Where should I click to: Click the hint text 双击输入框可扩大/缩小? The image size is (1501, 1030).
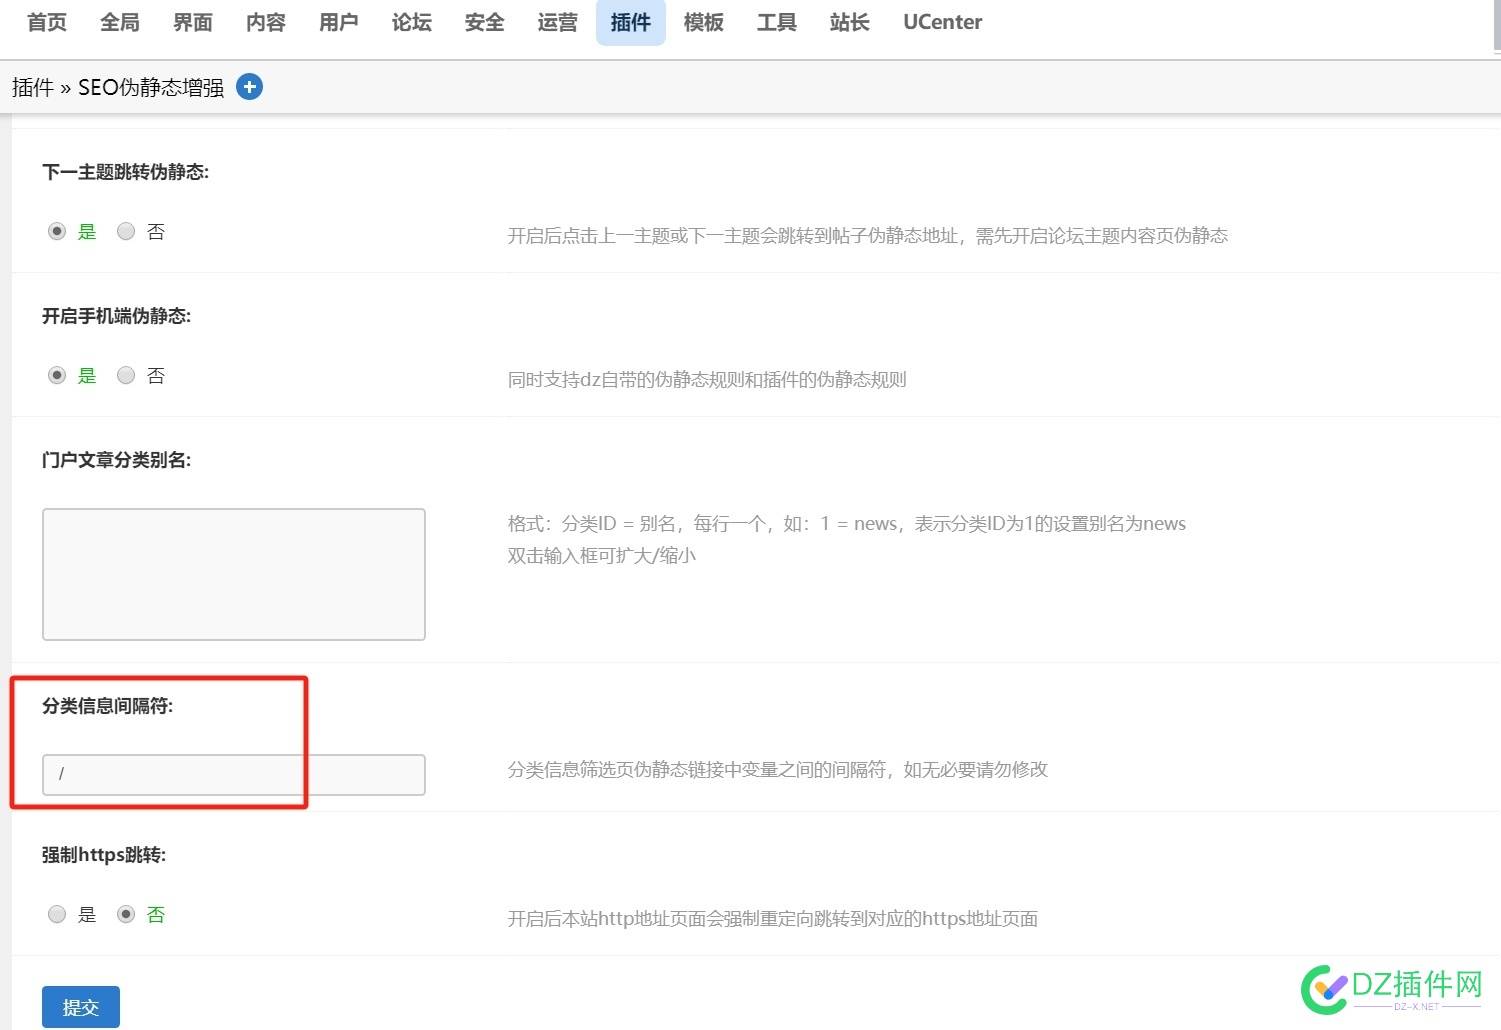tap(602, 556)
